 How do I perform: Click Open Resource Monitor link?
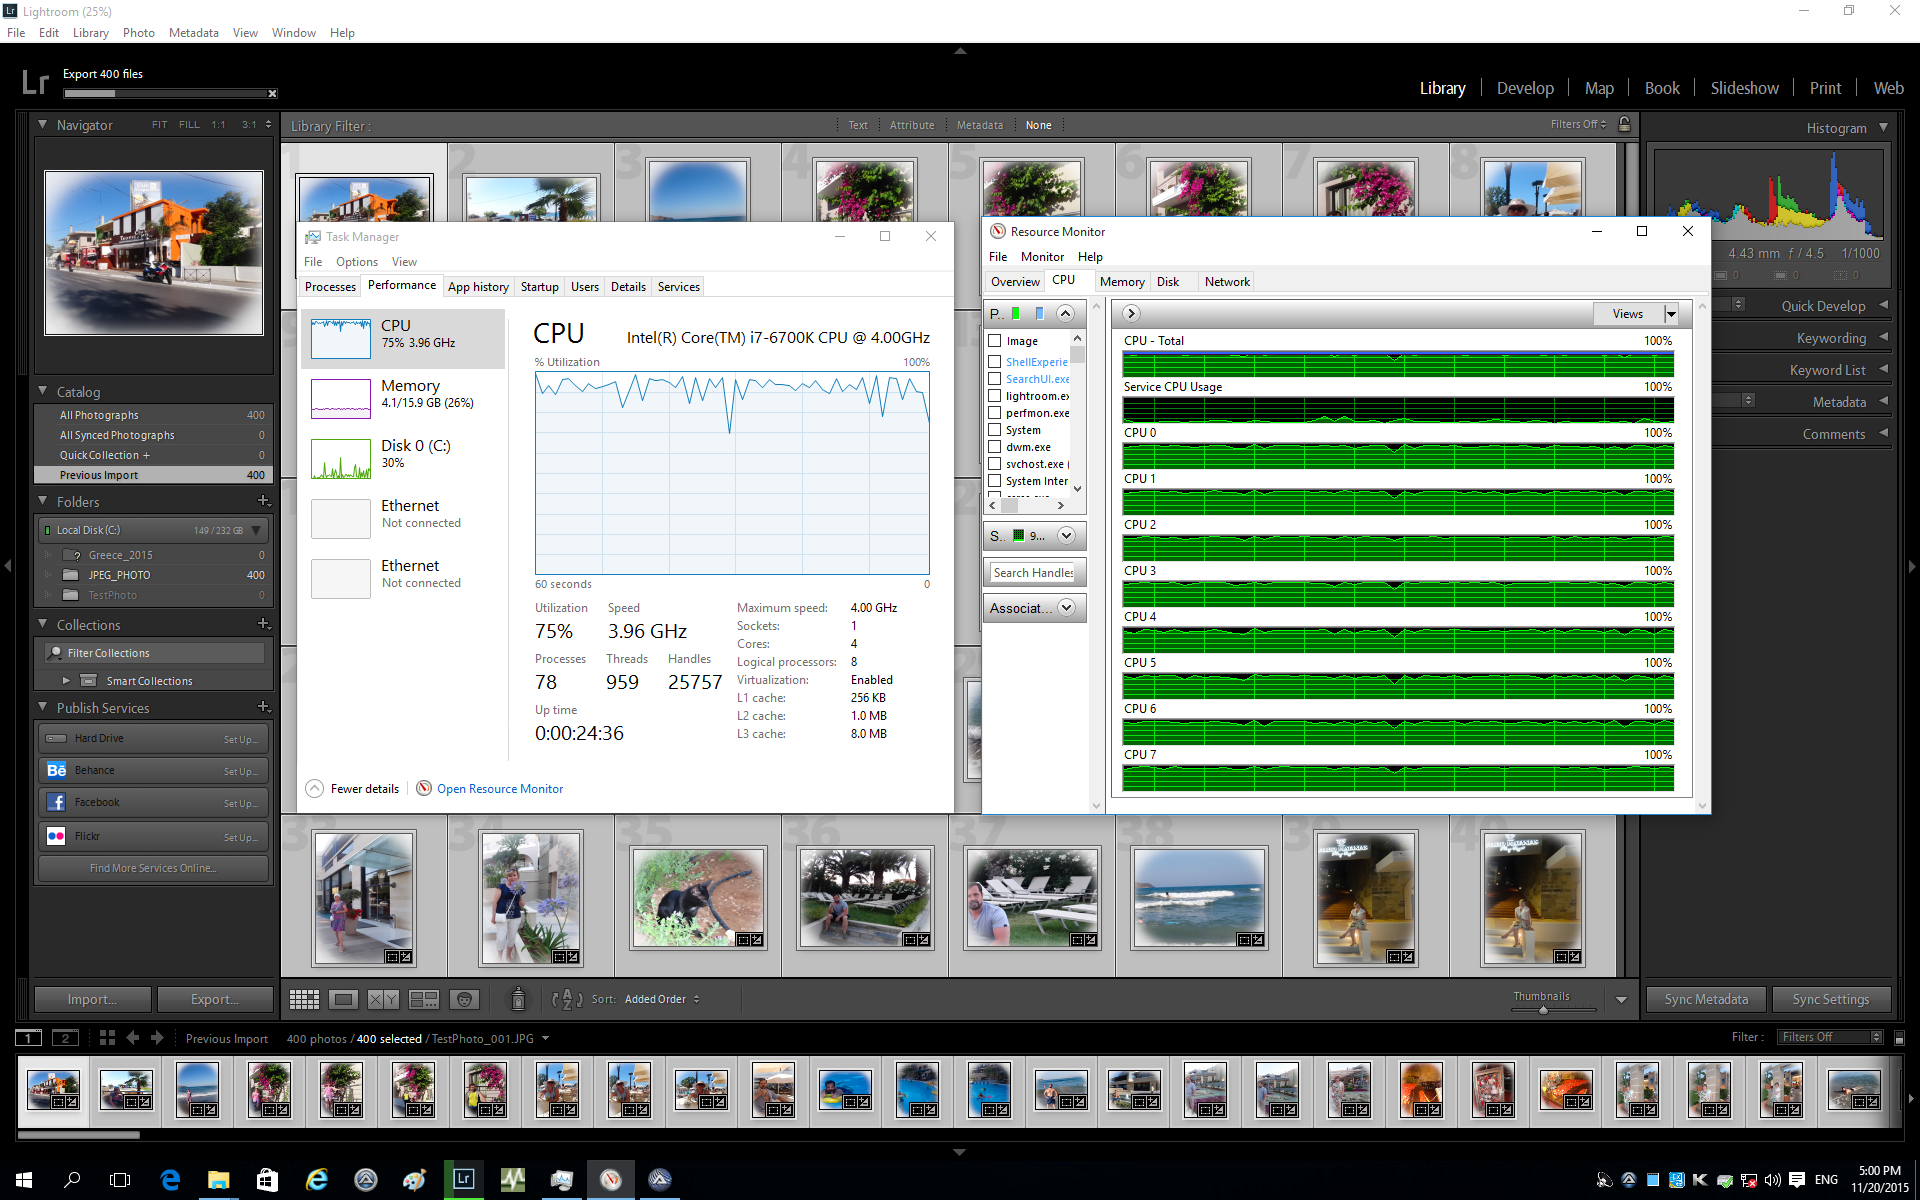[x=499, y=789]
